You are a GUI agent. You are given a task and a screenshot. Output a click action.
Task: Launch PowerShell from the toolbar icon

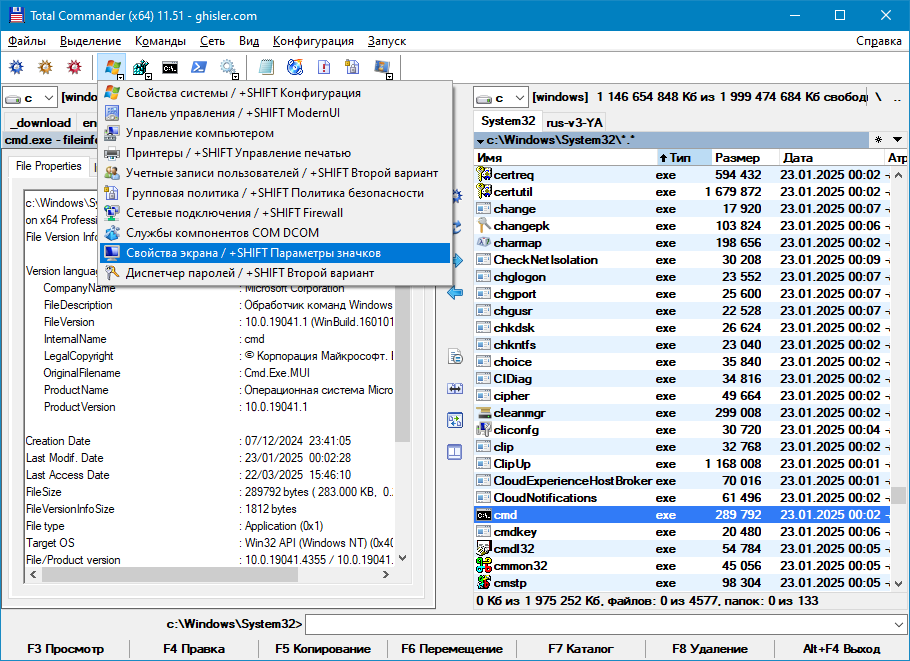(199, 68)
